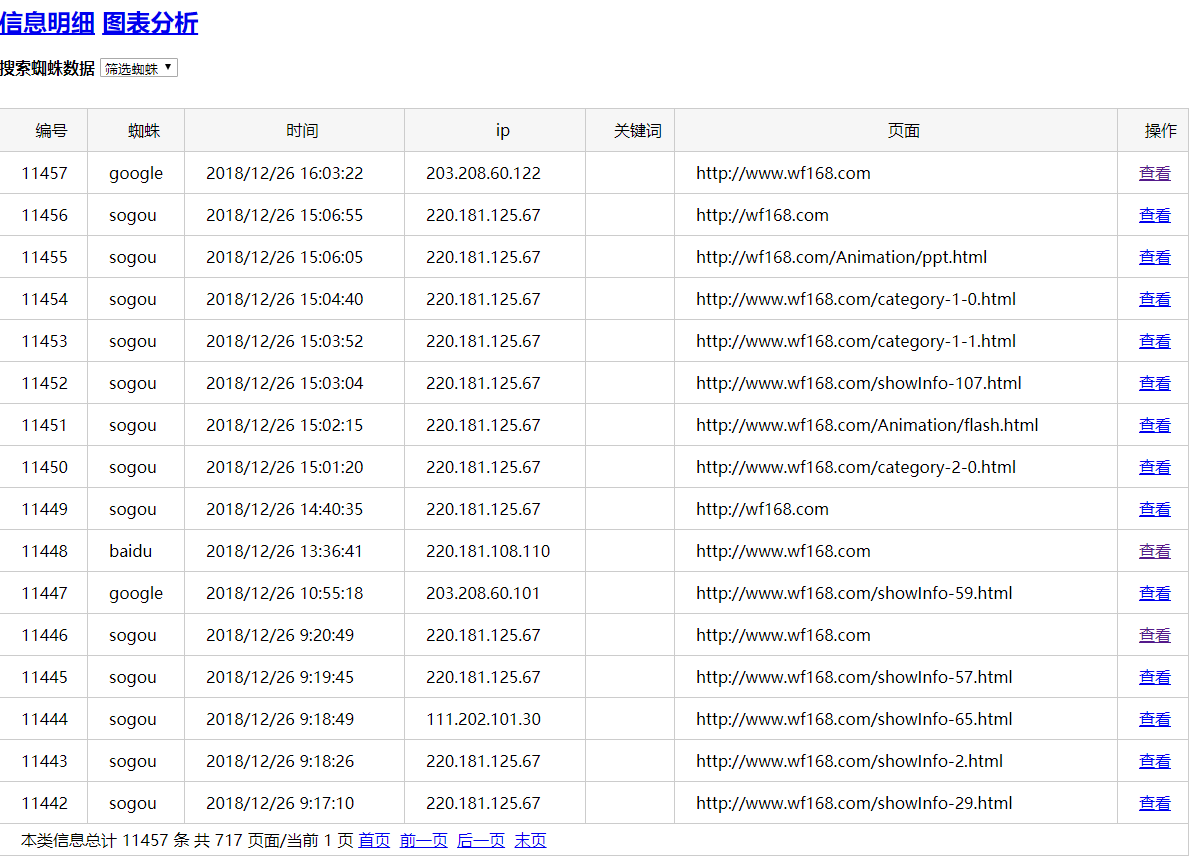The width and height of the screenshot is (1195, 858).
Task: Click 查看 in row 11453
Action: (1154, 341)
